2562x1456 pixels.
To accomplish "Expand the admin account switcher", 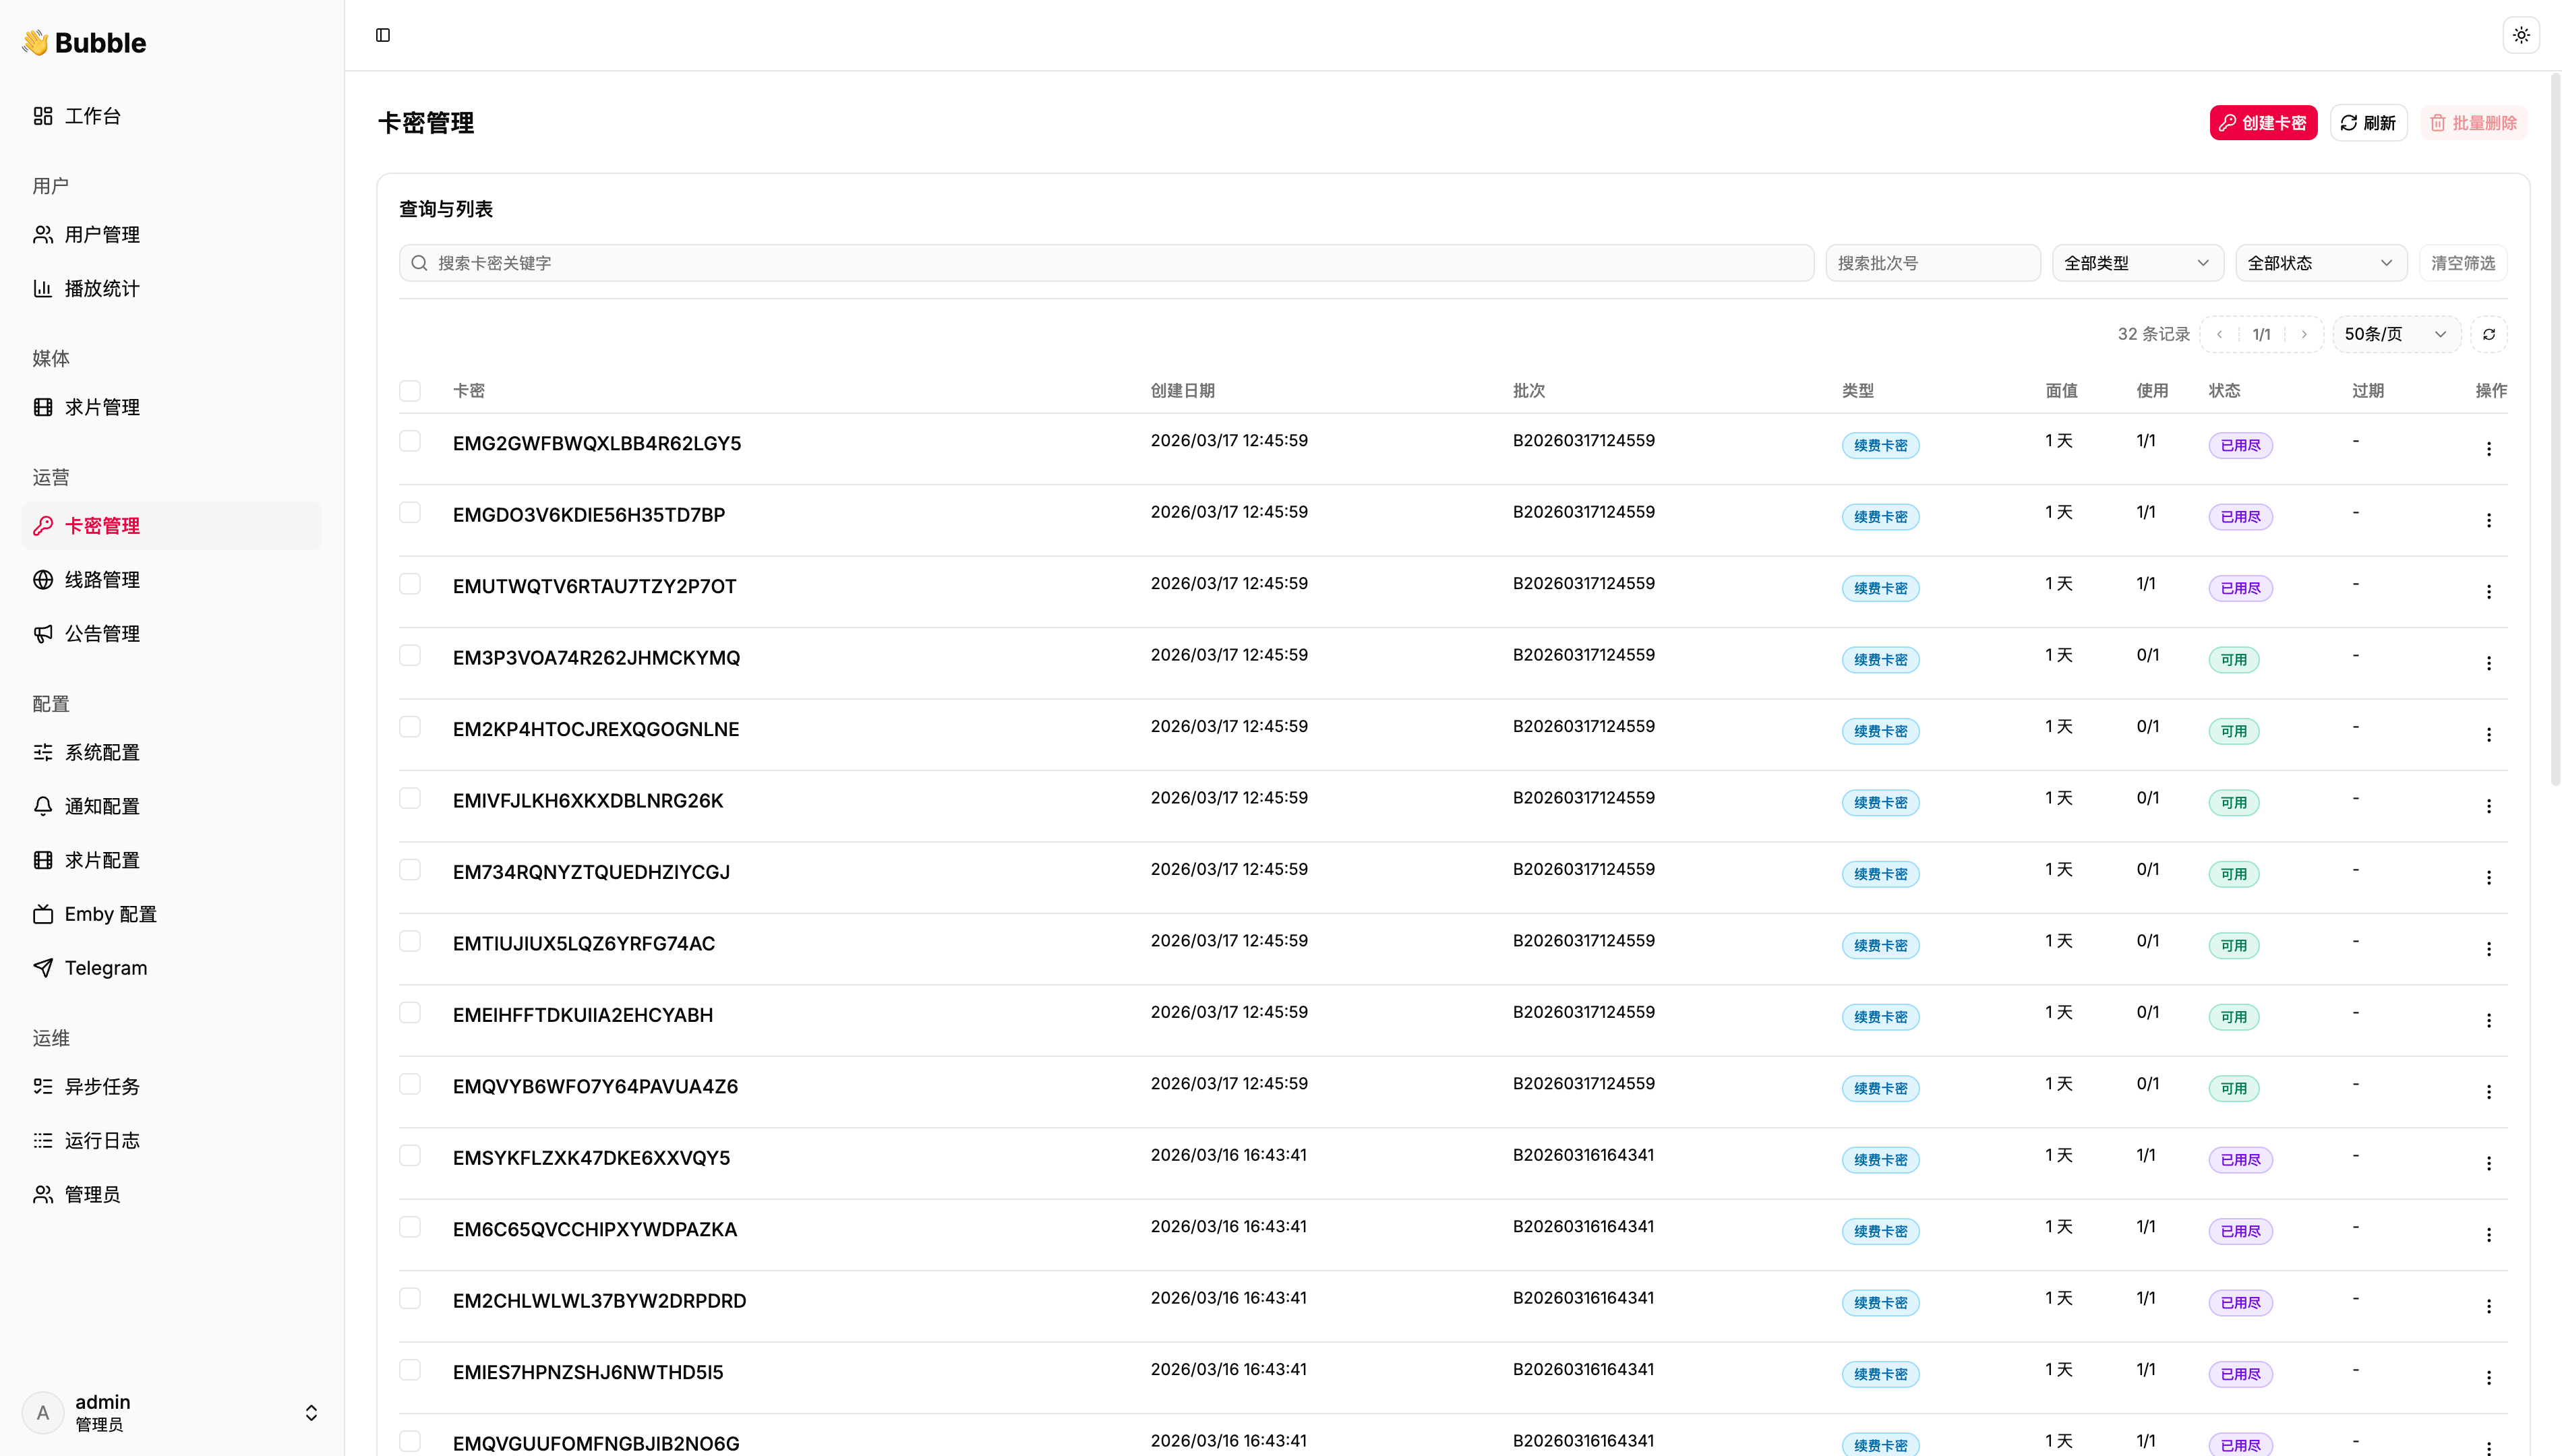I will click(311, 1412).
